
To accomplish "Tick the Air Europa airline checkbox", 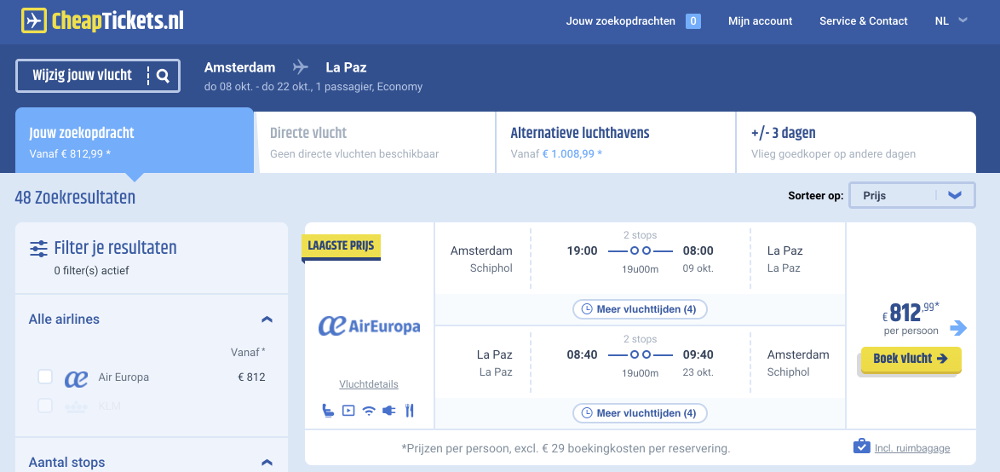I will pos(45,377).
